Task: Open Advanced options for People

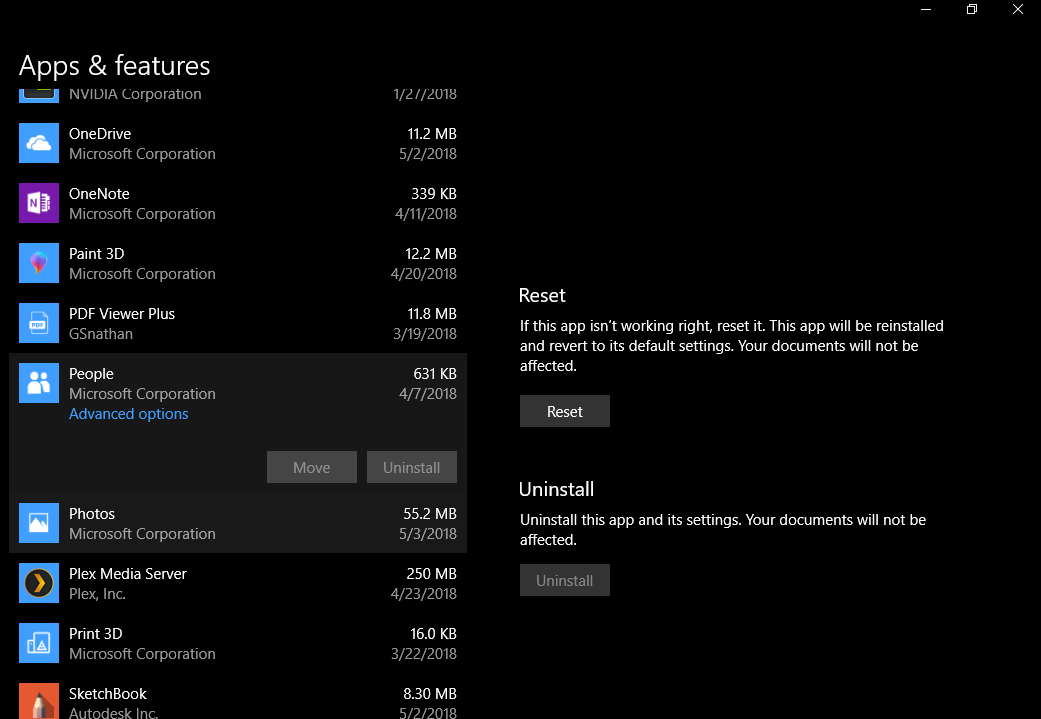Action: click(x=128, y=413)
